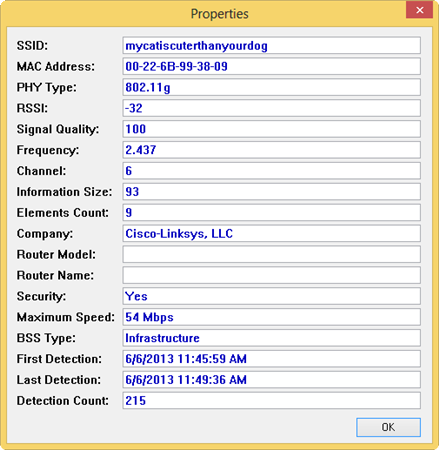Select the Maximum Speed field
439x450 pixels.
coord(271,317)
